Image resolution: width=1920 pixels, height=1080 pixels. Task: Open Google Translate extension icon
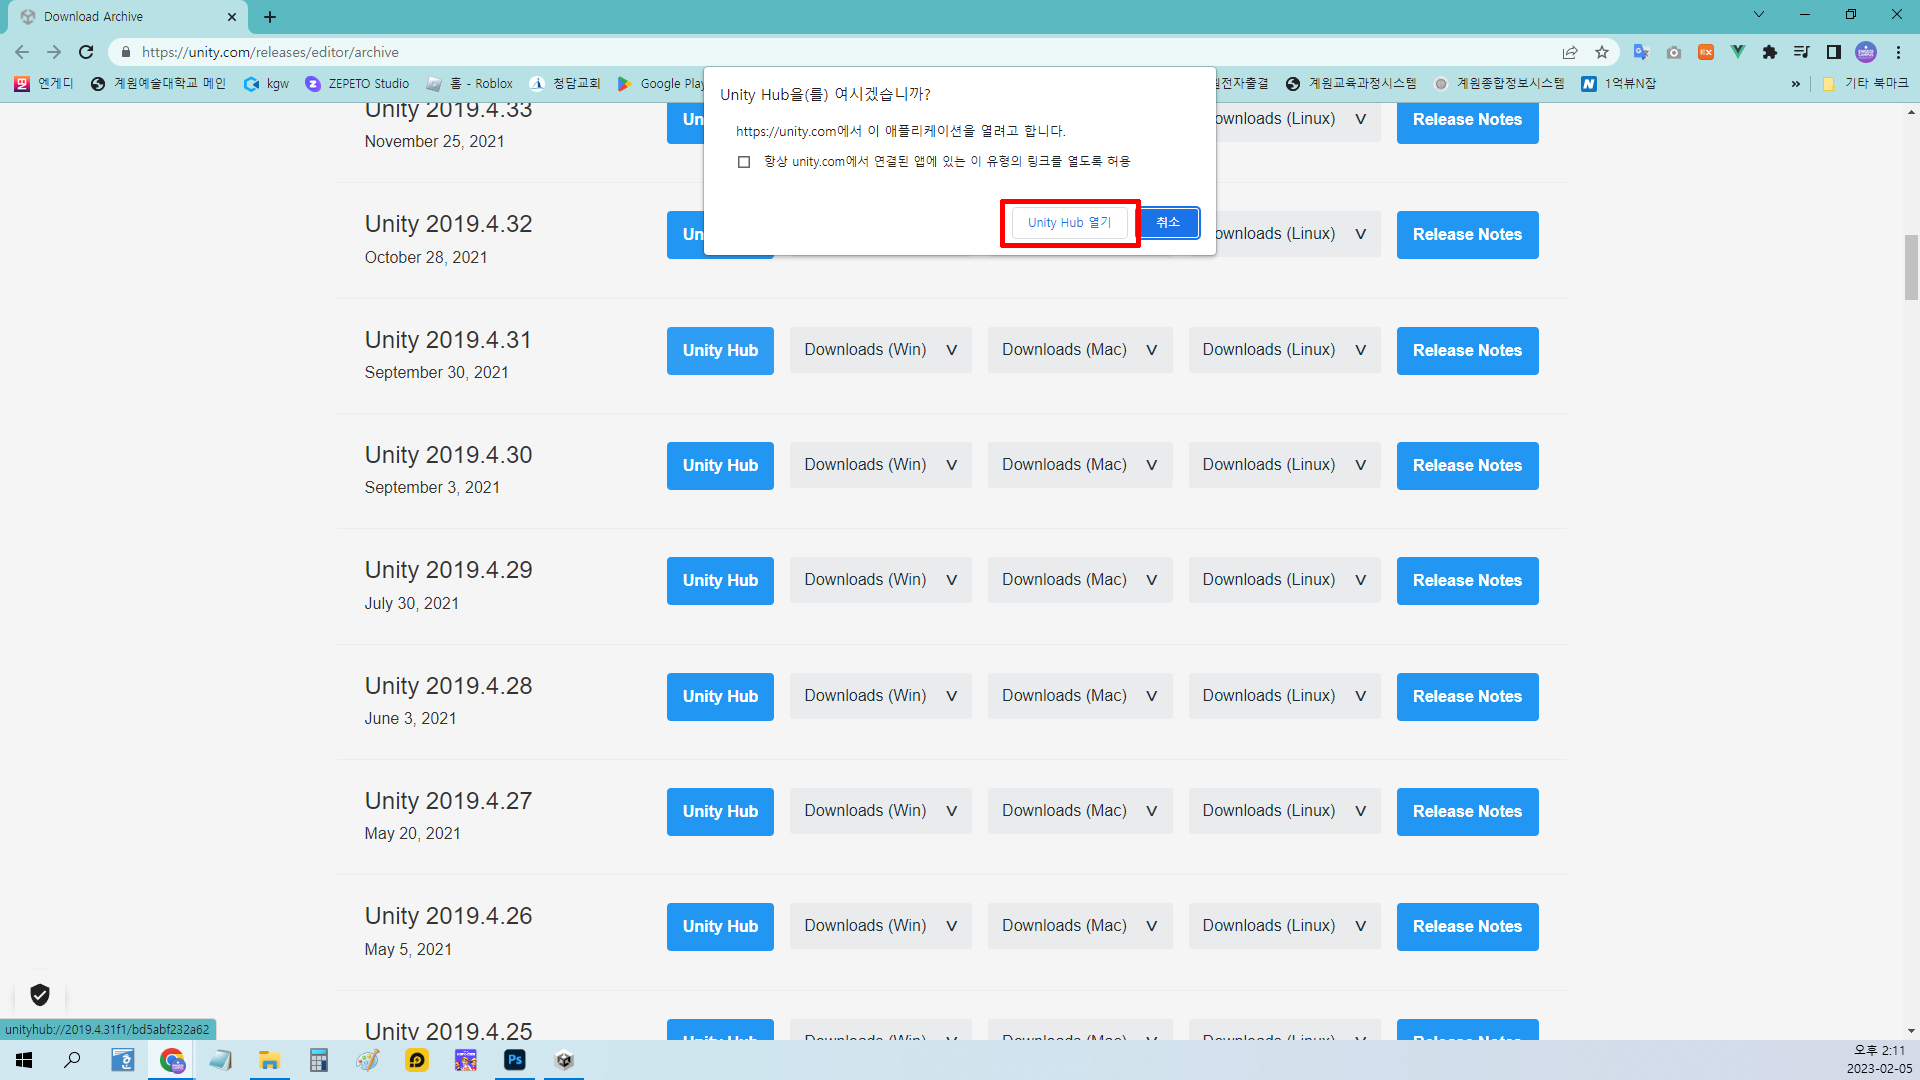pyautogui.click(x=1641, y=52)
